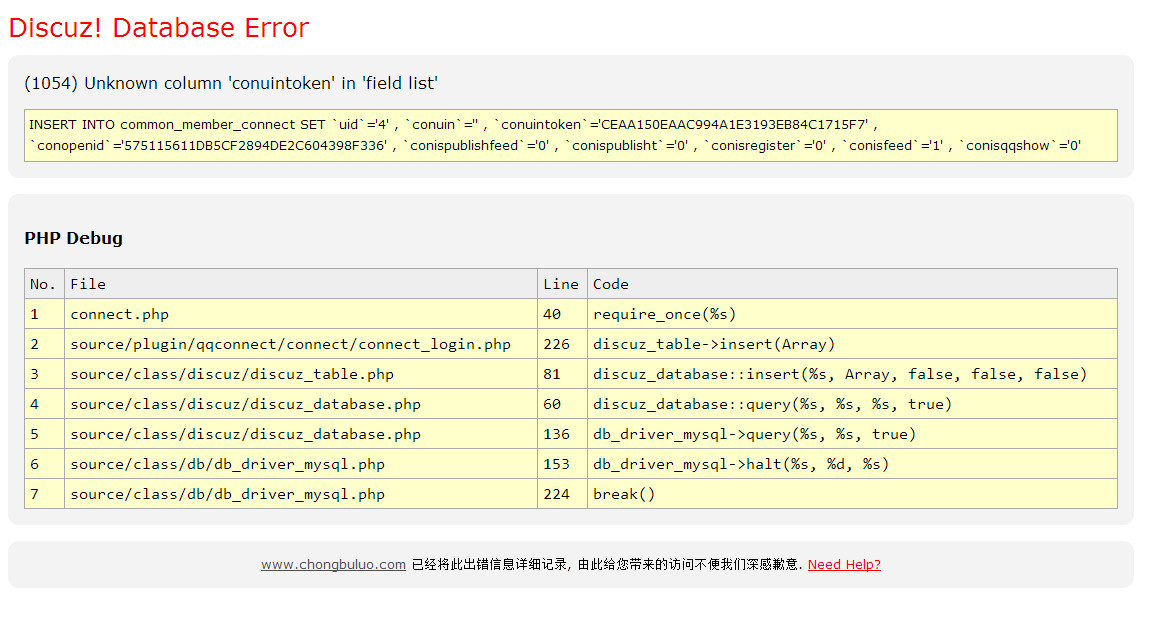The image size is (1149, 619).
Task: Click row number 6 cell
Action: tap(44, 464)
